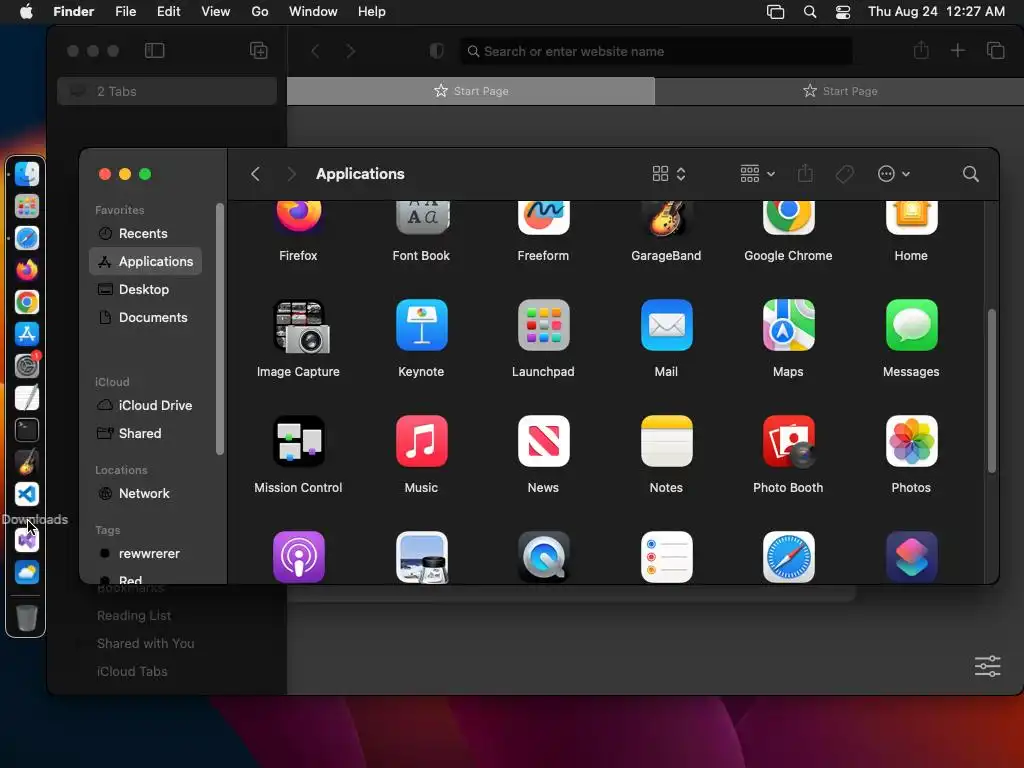Open the Finder group-by dropdown

(757, 174)
